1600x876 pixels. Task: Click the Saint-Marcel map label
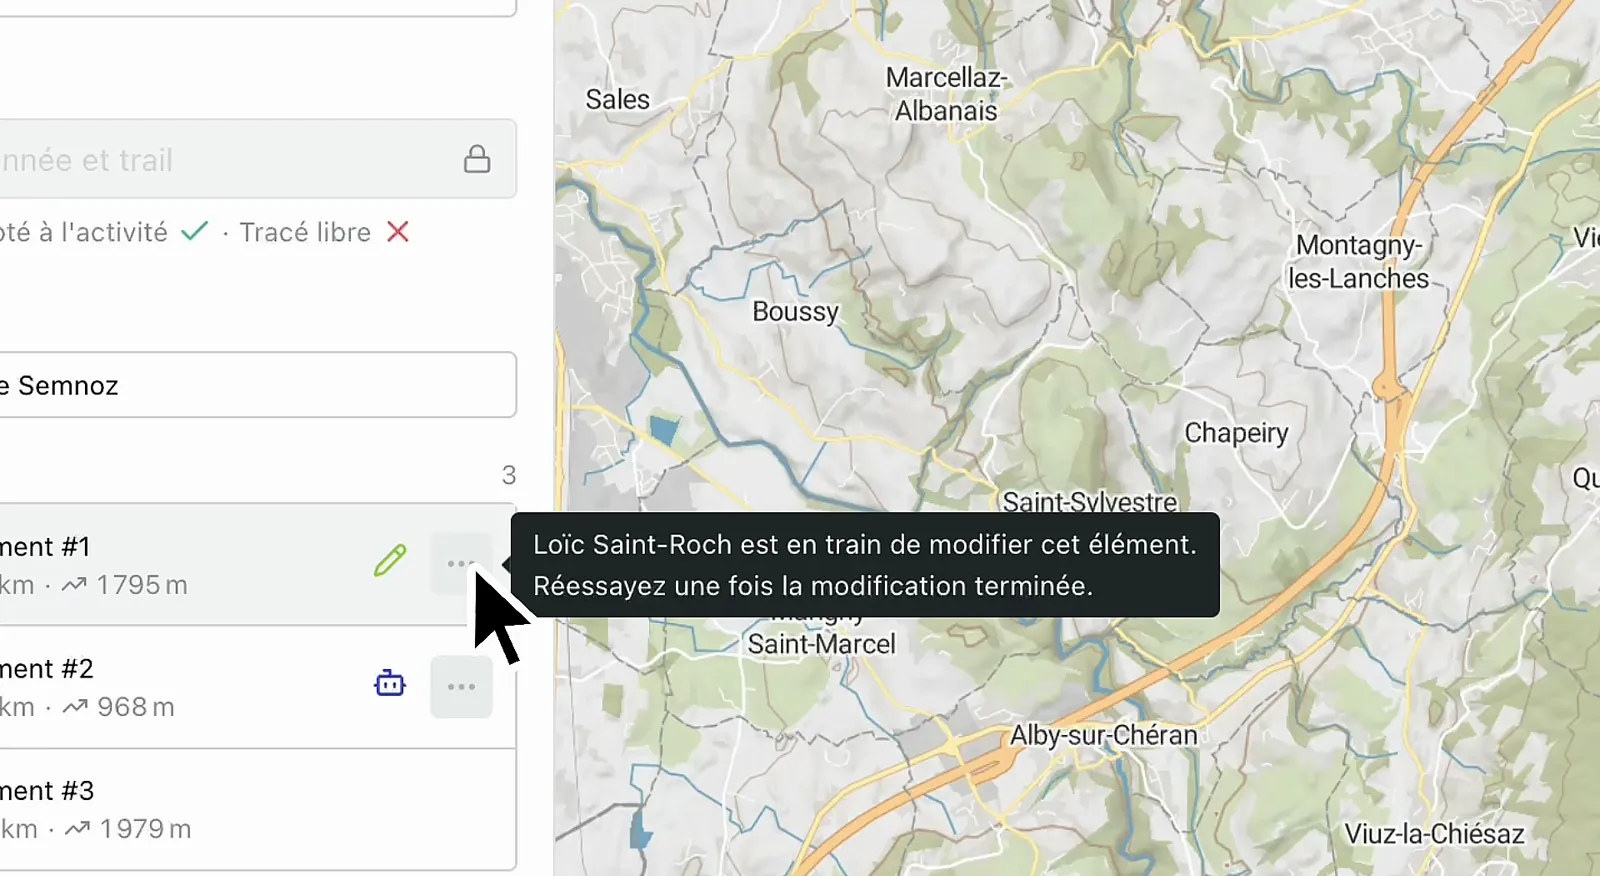tap(821, 644)
